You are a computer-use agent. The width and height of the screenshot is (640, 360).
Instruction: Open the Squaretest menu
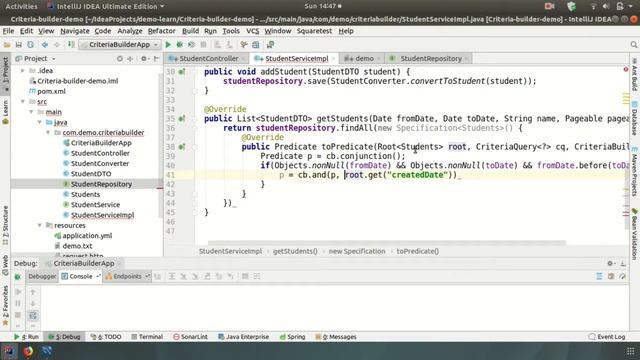(x=314, y=31)
